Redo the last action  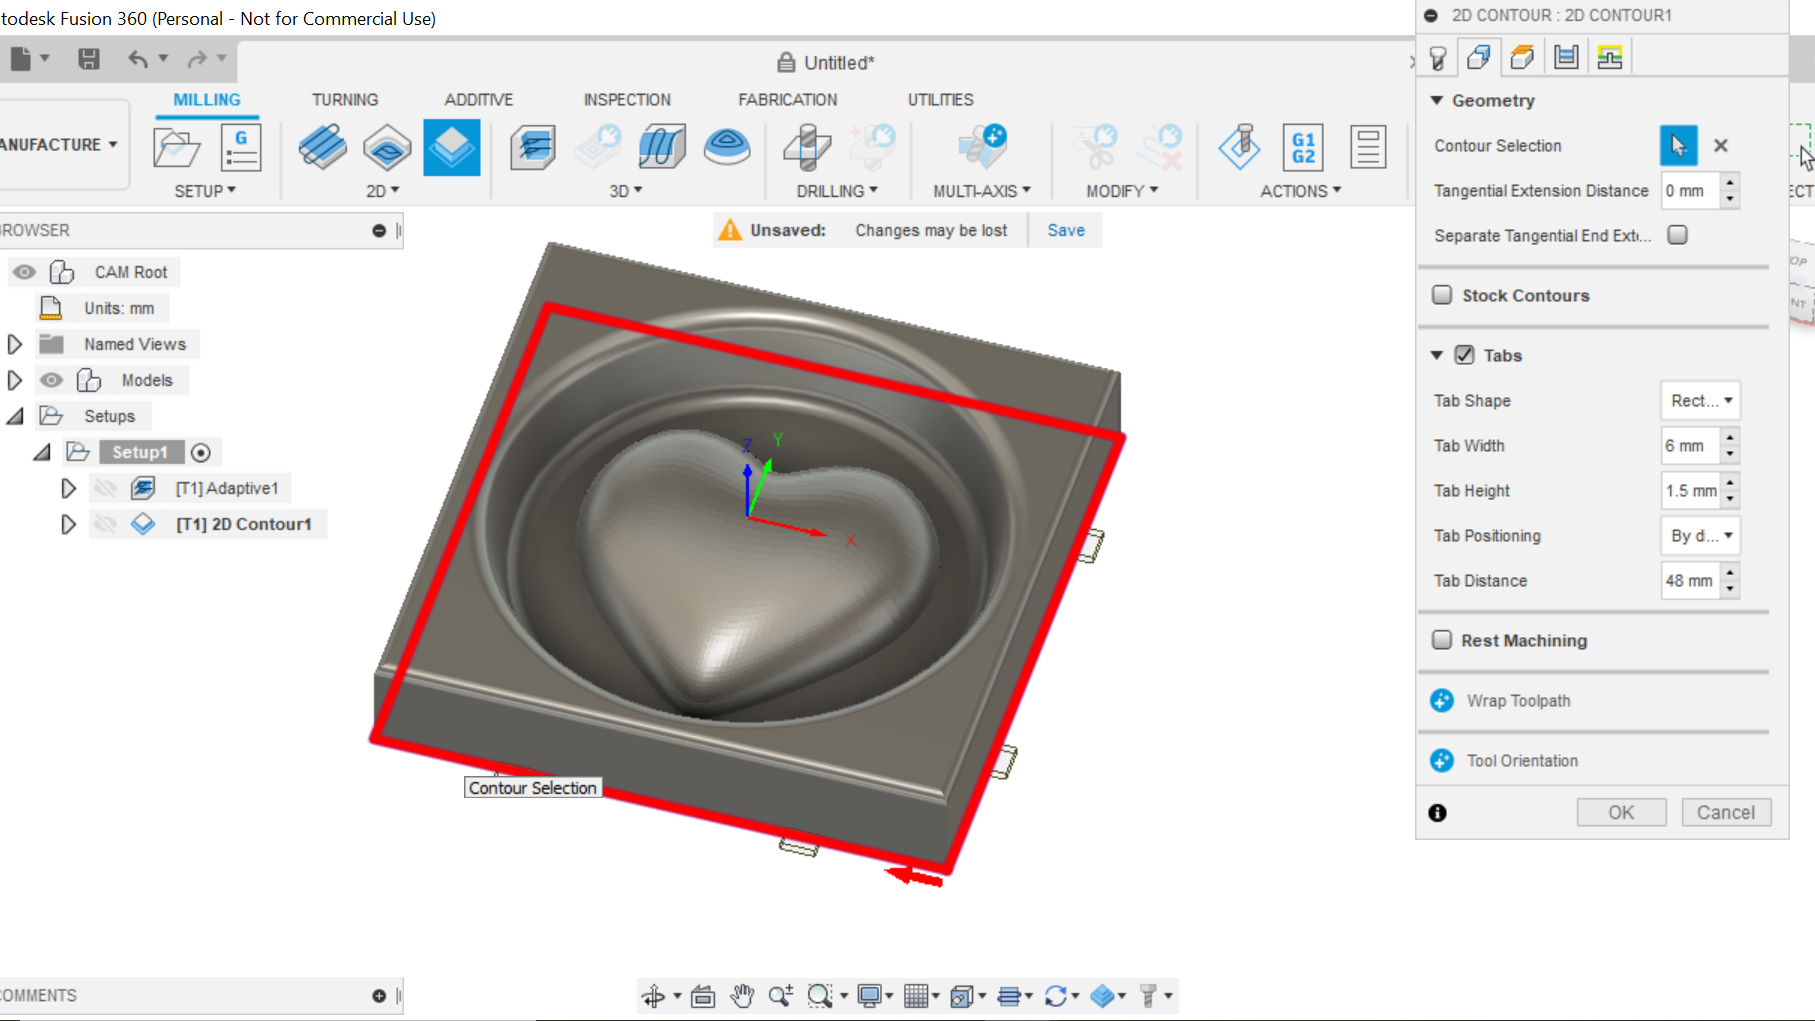(197, 59)
